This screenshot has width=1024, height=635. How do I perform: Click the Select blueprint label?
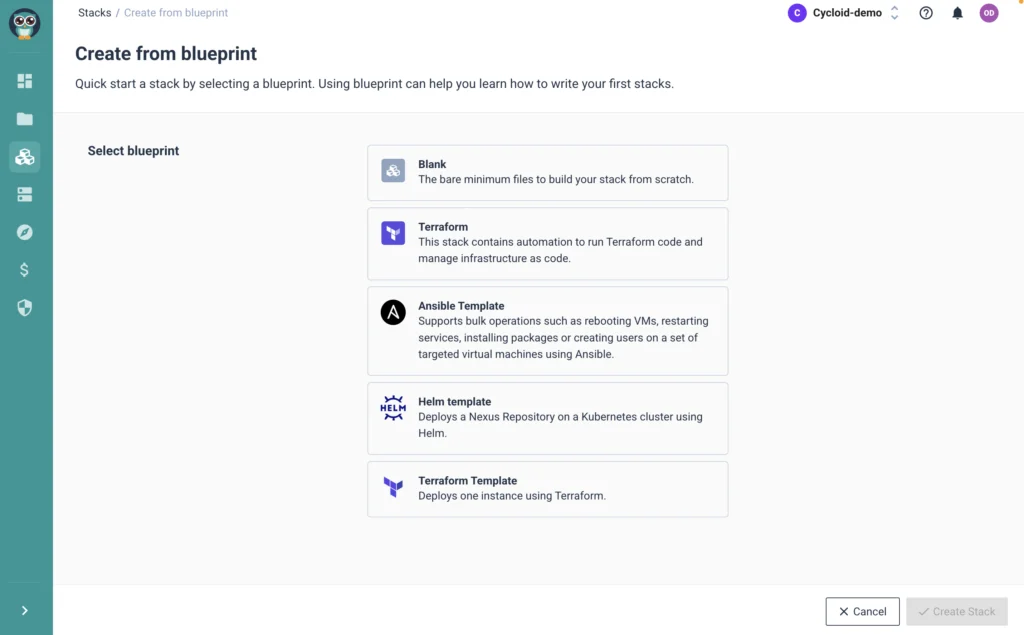pos(133,151)
